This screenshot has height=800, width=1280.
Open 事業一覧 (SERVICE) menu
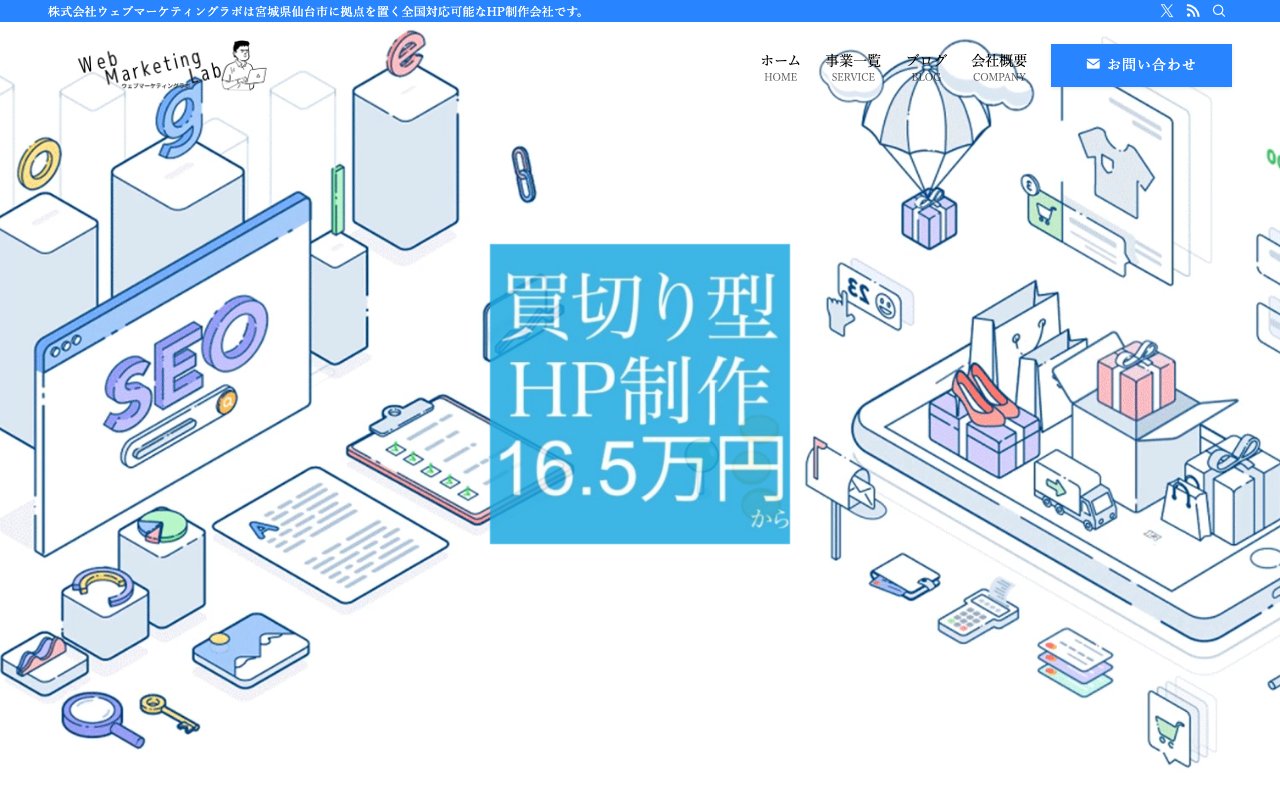(853, 66)
